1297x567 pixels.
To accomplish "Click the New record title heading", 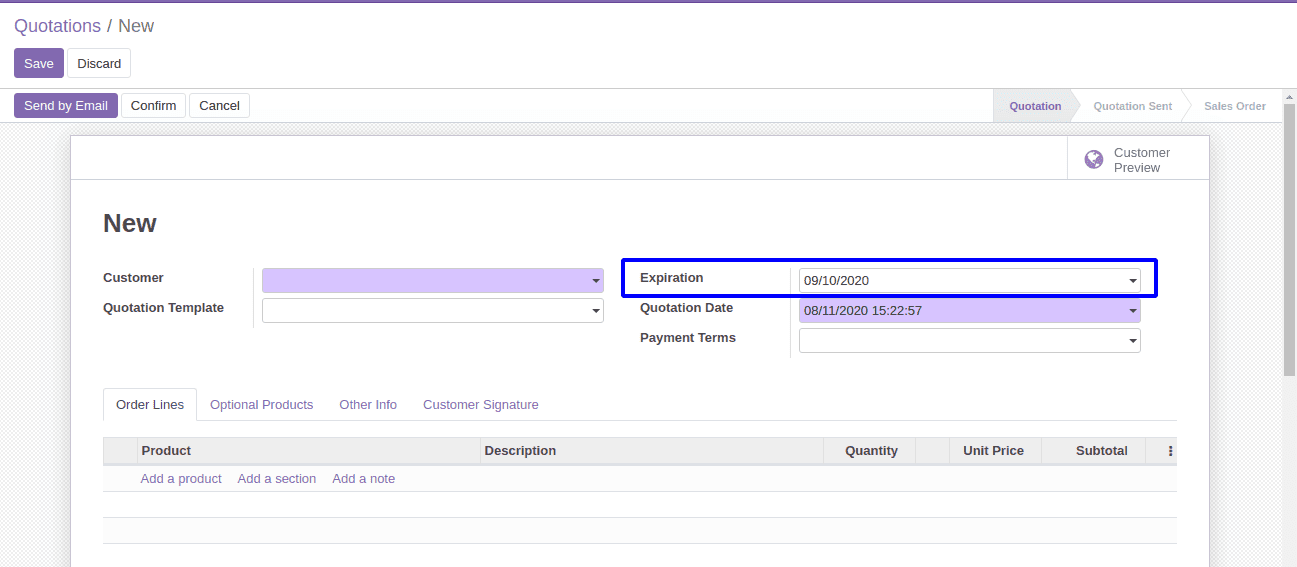I will click(130, 223).
